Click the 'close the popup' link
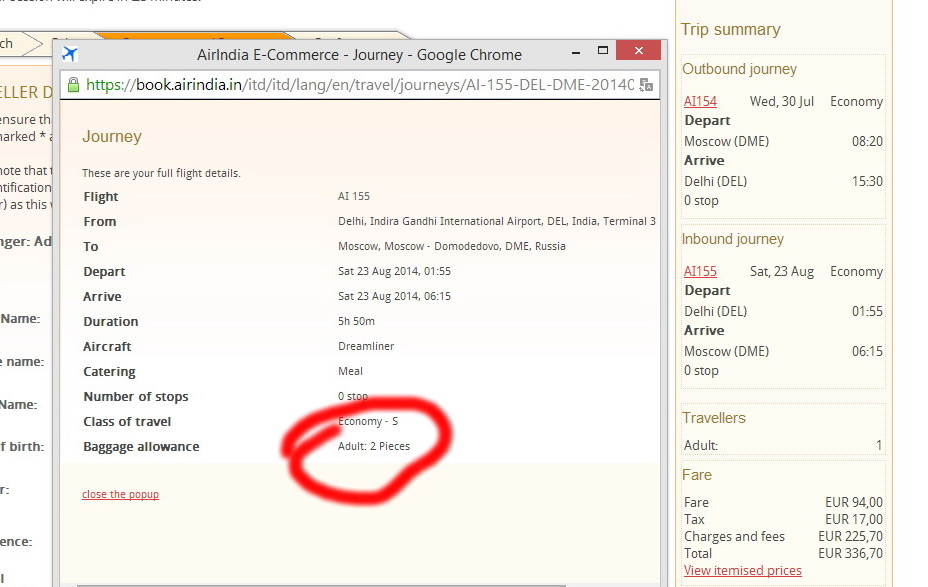The width and height of the screenshot is (928, 587). point(120,494)
